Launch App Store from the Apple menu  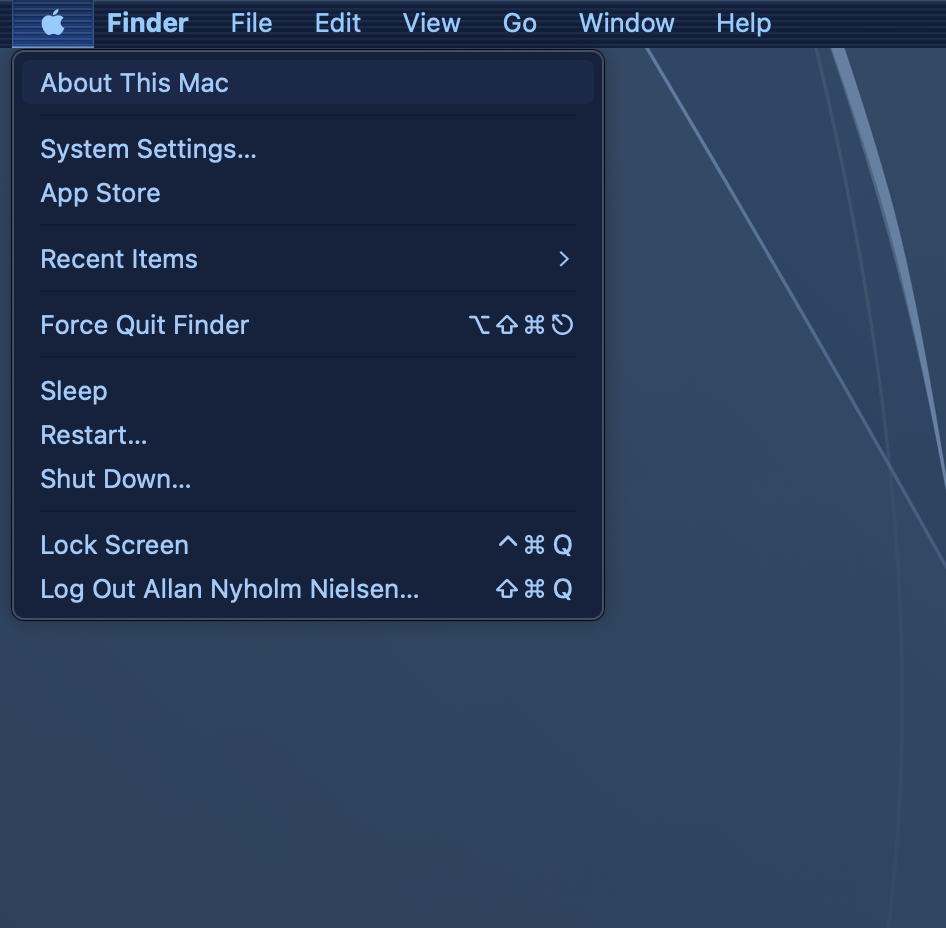coord(308,193)
